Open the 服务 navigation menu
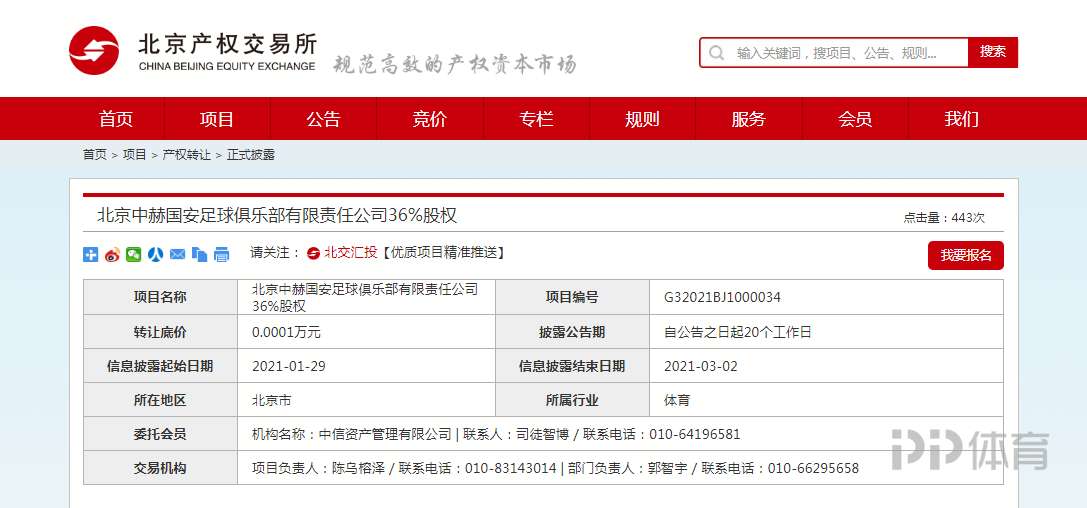 (x=749, y=119)
